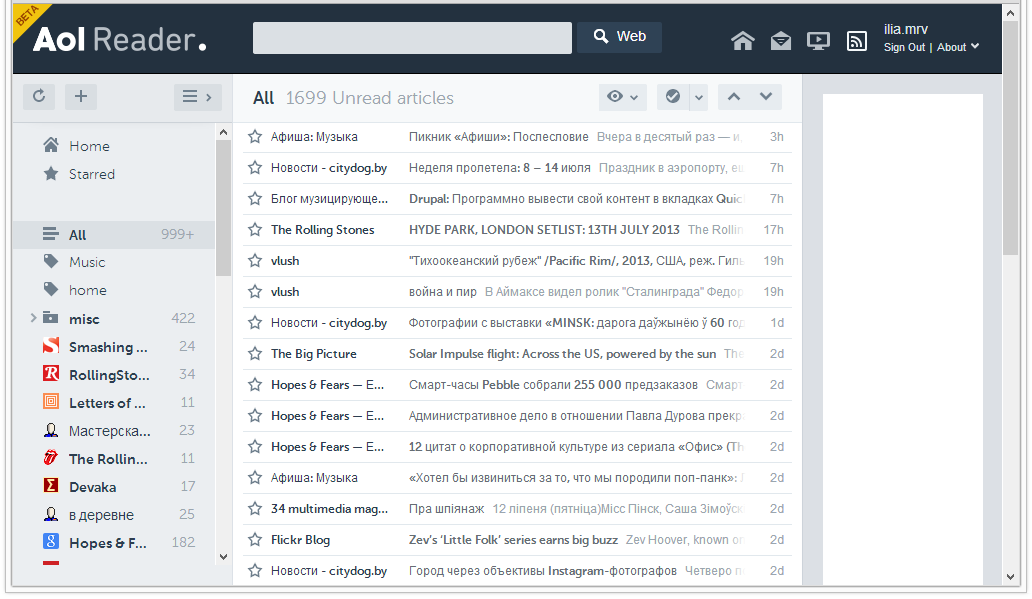Click the Smashing feed icon
The height and width of the screenshot is (599, 1032).
click(x=51, y=346)
